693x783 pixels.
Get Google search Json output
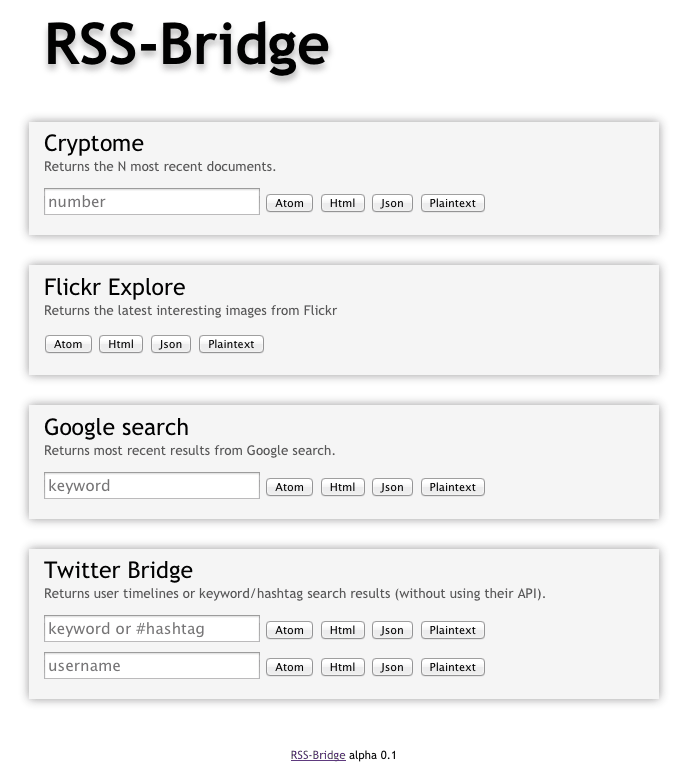coord(392,487)
